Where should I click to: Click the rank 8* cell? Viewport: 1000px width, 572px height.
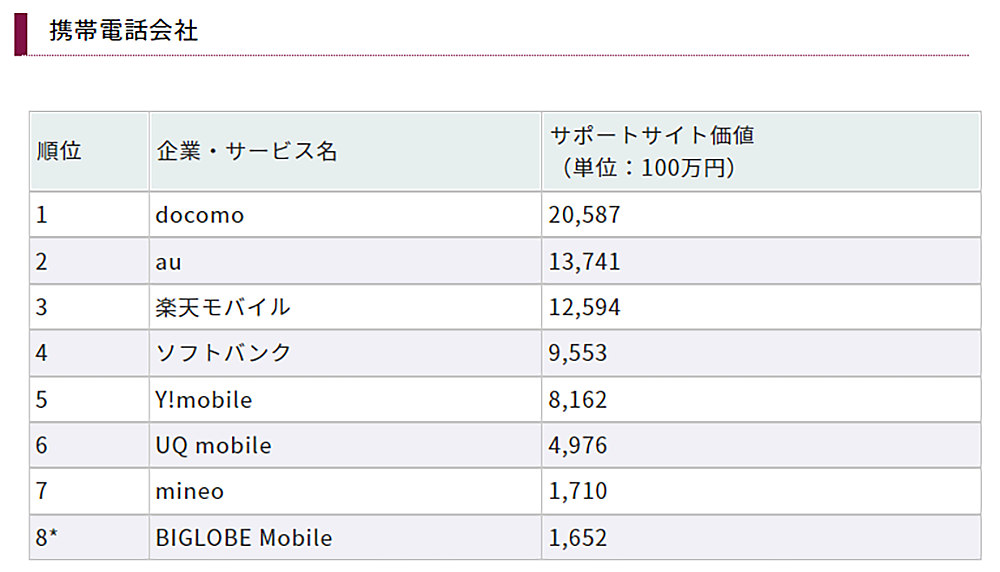49,538
